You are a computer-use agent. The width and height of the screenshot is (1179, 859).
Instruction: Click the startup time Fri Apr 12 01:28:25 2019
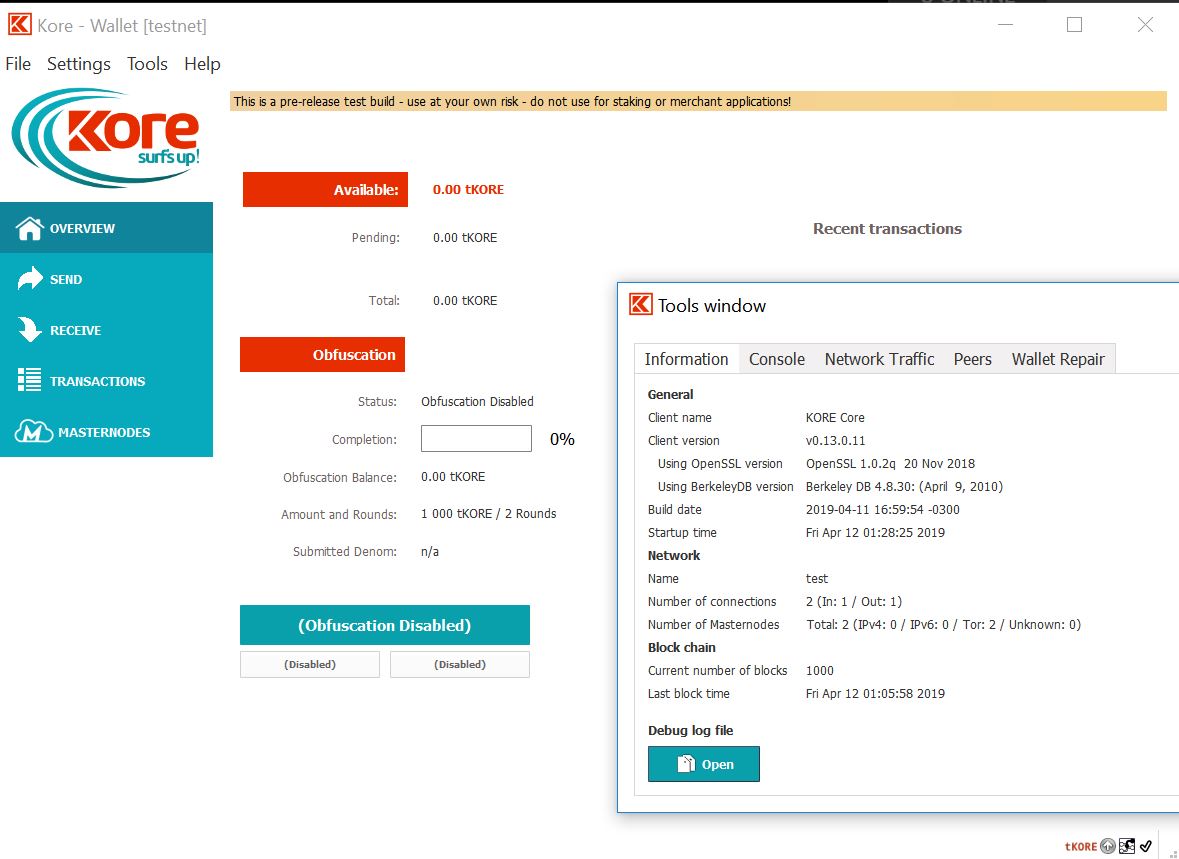click(875, 533)
